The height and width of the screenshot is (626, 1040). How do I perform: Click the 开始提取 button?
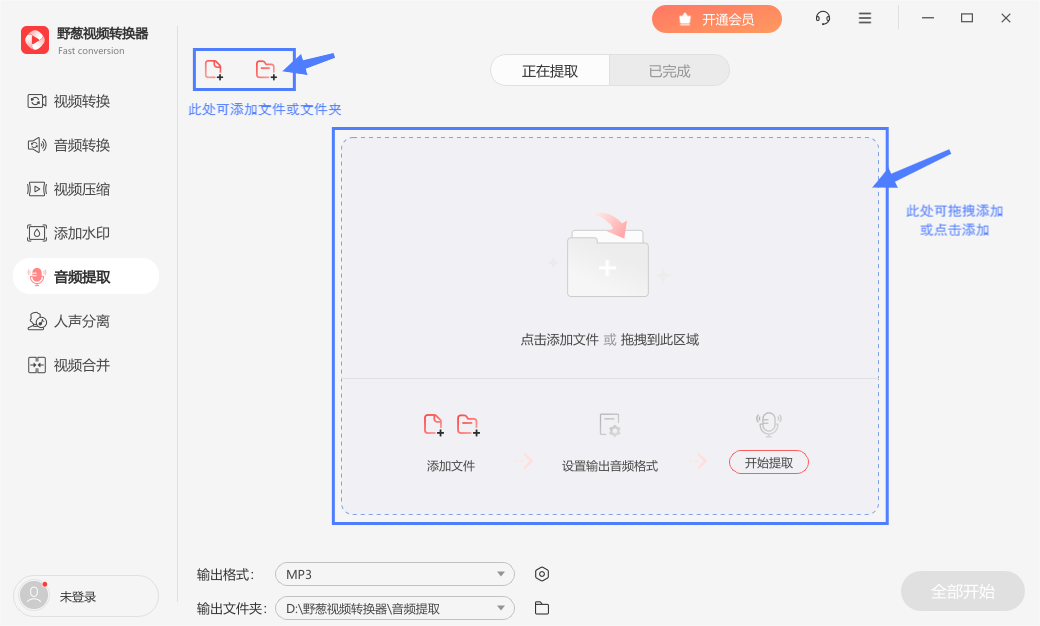click(x=769, y=462)
